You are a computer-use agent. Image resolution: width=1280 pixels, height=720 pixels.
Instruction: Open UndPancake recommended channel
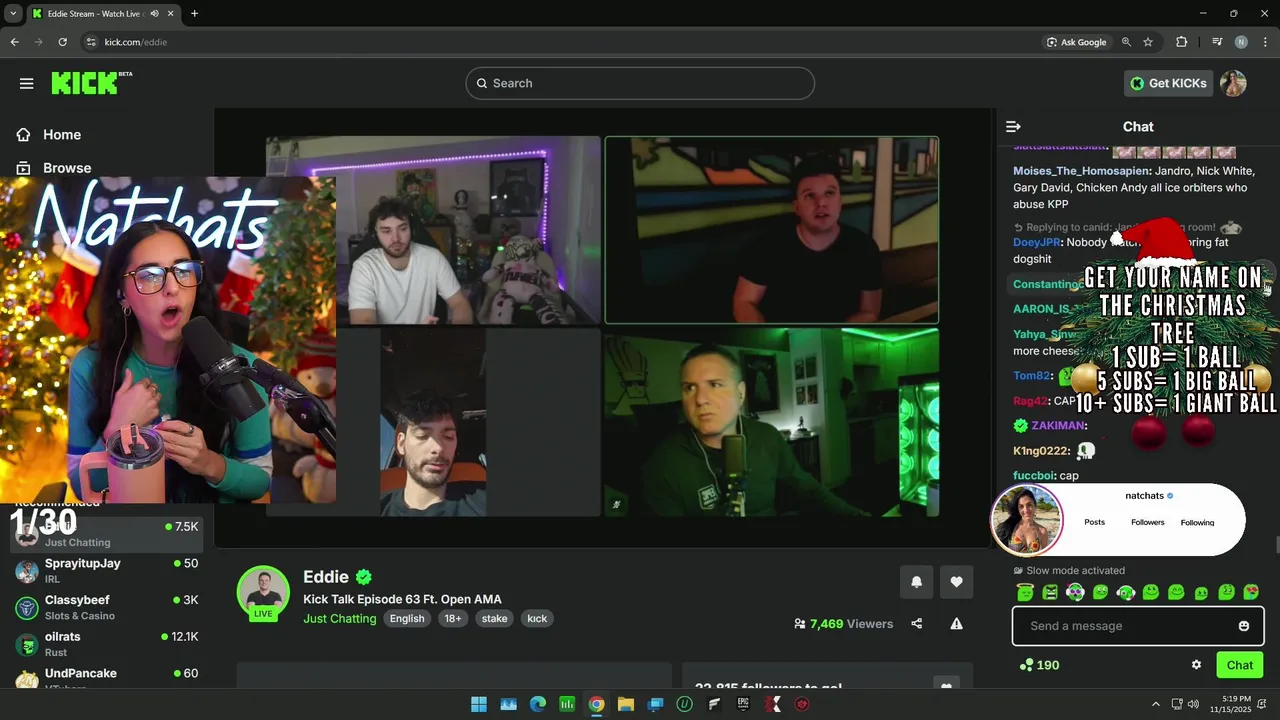107,678
